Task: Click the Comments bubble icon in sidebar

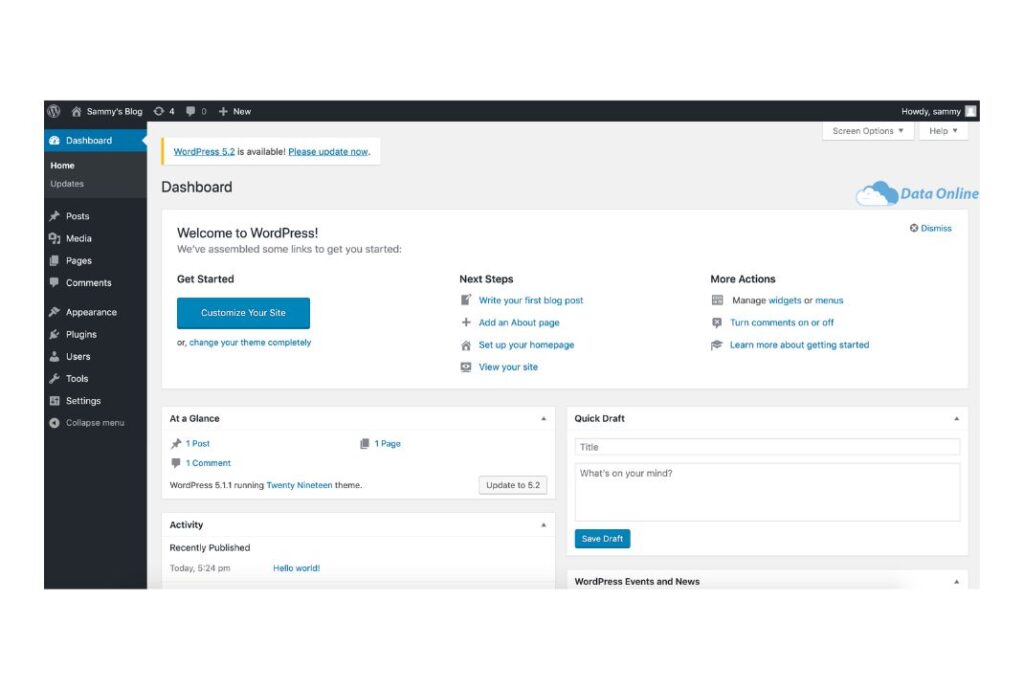Action: click(x=54, y=283)
